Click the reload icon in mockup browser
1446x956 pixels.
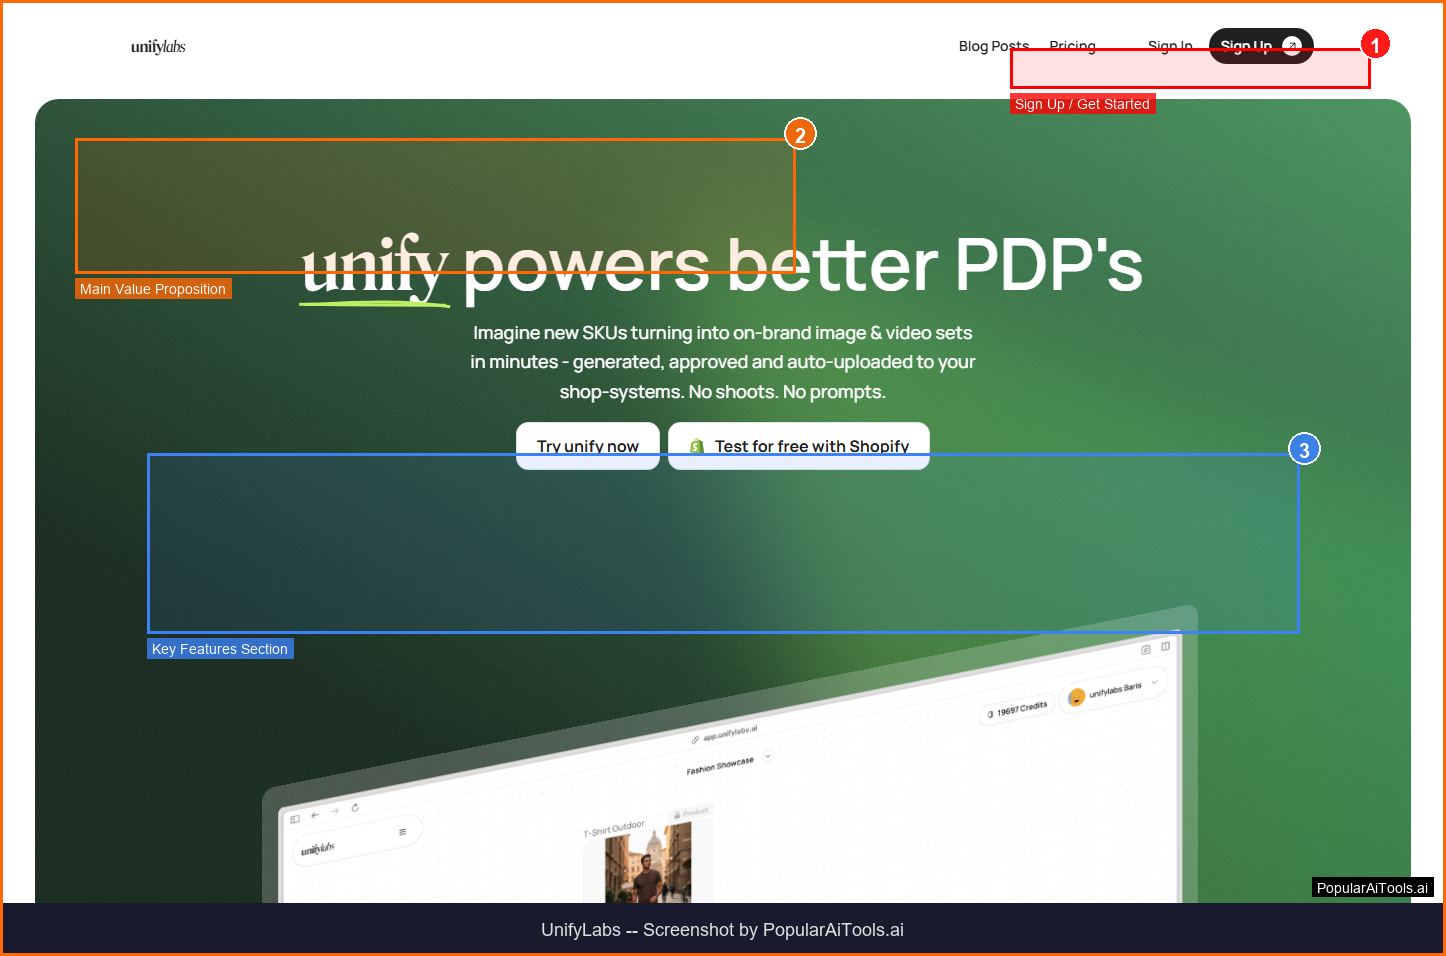[x=355, y=808]
